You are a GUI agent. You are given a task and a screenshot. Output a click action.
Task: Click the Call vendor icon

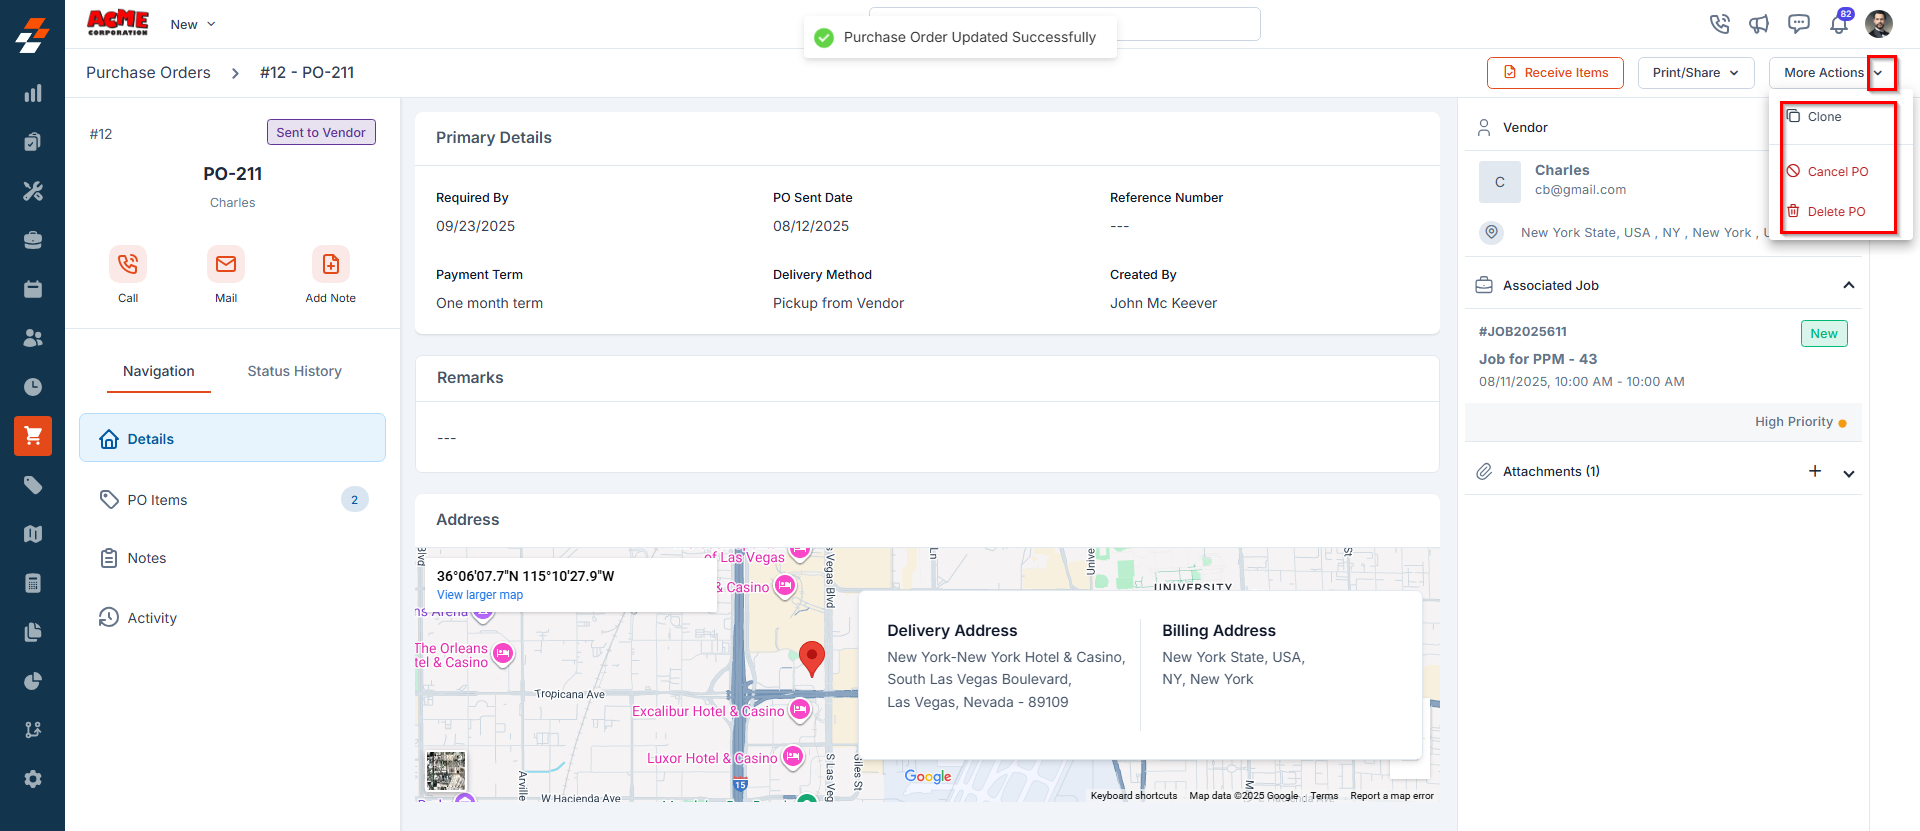click(128, 264)
